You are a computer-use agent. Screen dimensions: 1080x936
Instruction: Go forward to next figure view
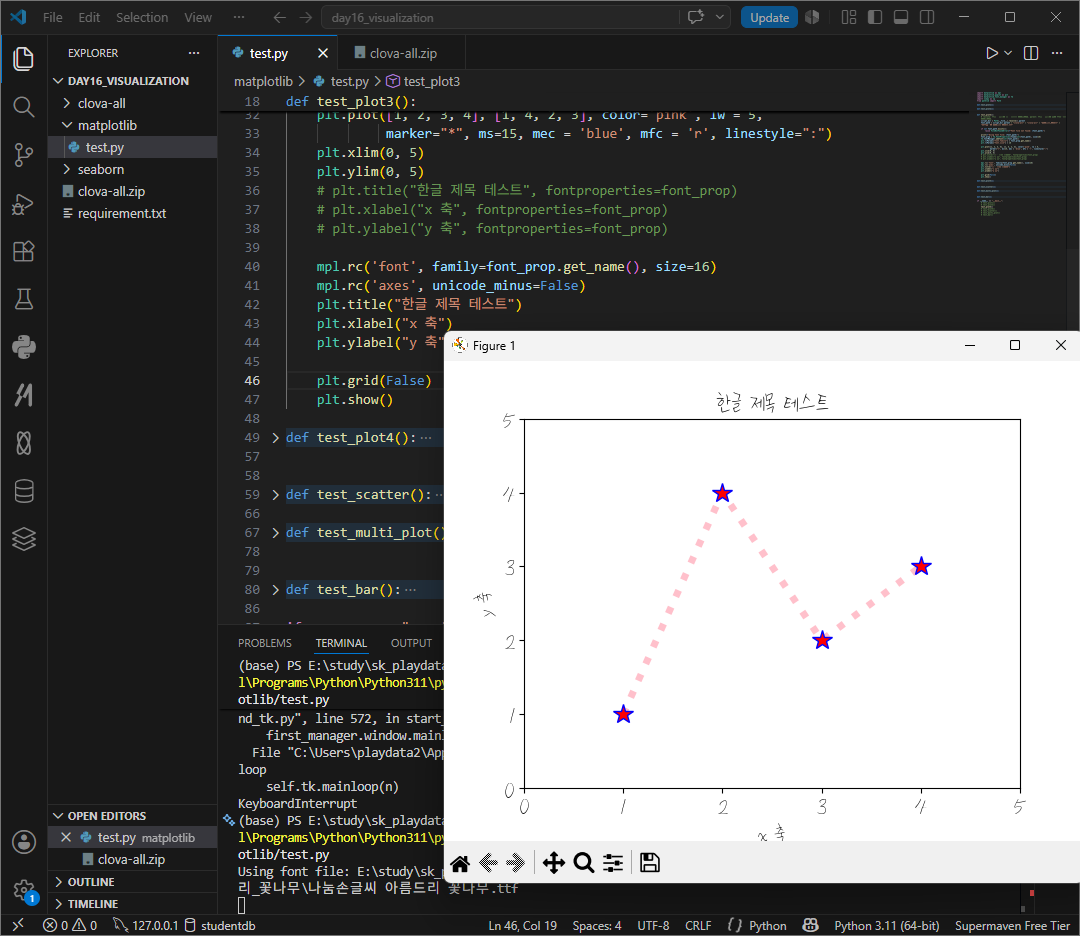coord(515,862)
